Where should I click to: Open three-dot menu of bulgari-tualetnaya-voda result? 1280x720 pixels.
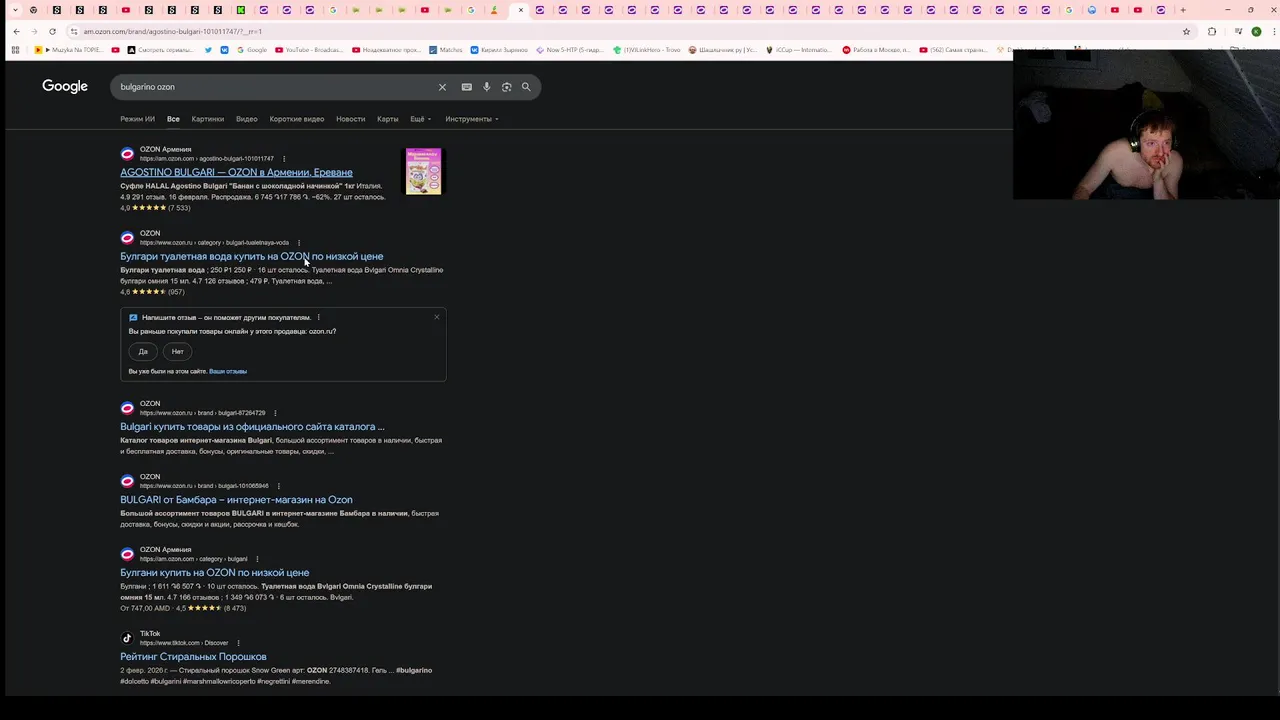(298, 242)
